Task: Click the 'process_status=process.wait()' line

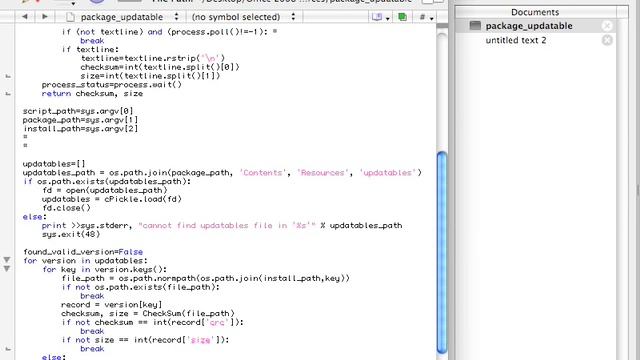Action: click(111, 85)
